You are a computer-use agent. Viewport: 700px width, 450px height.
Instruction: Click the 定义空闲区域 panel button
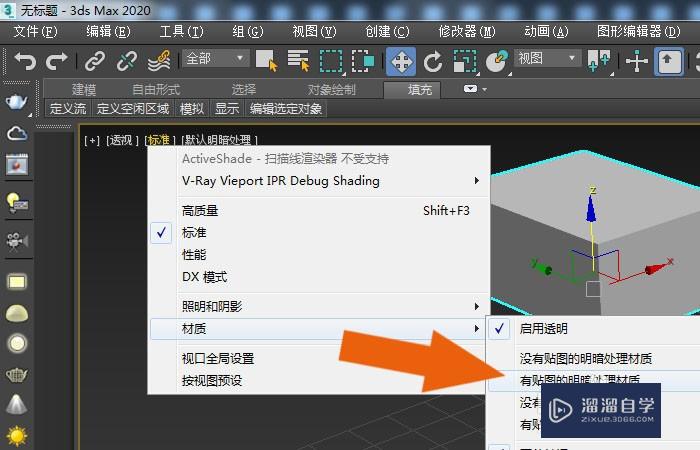(133, 108)
